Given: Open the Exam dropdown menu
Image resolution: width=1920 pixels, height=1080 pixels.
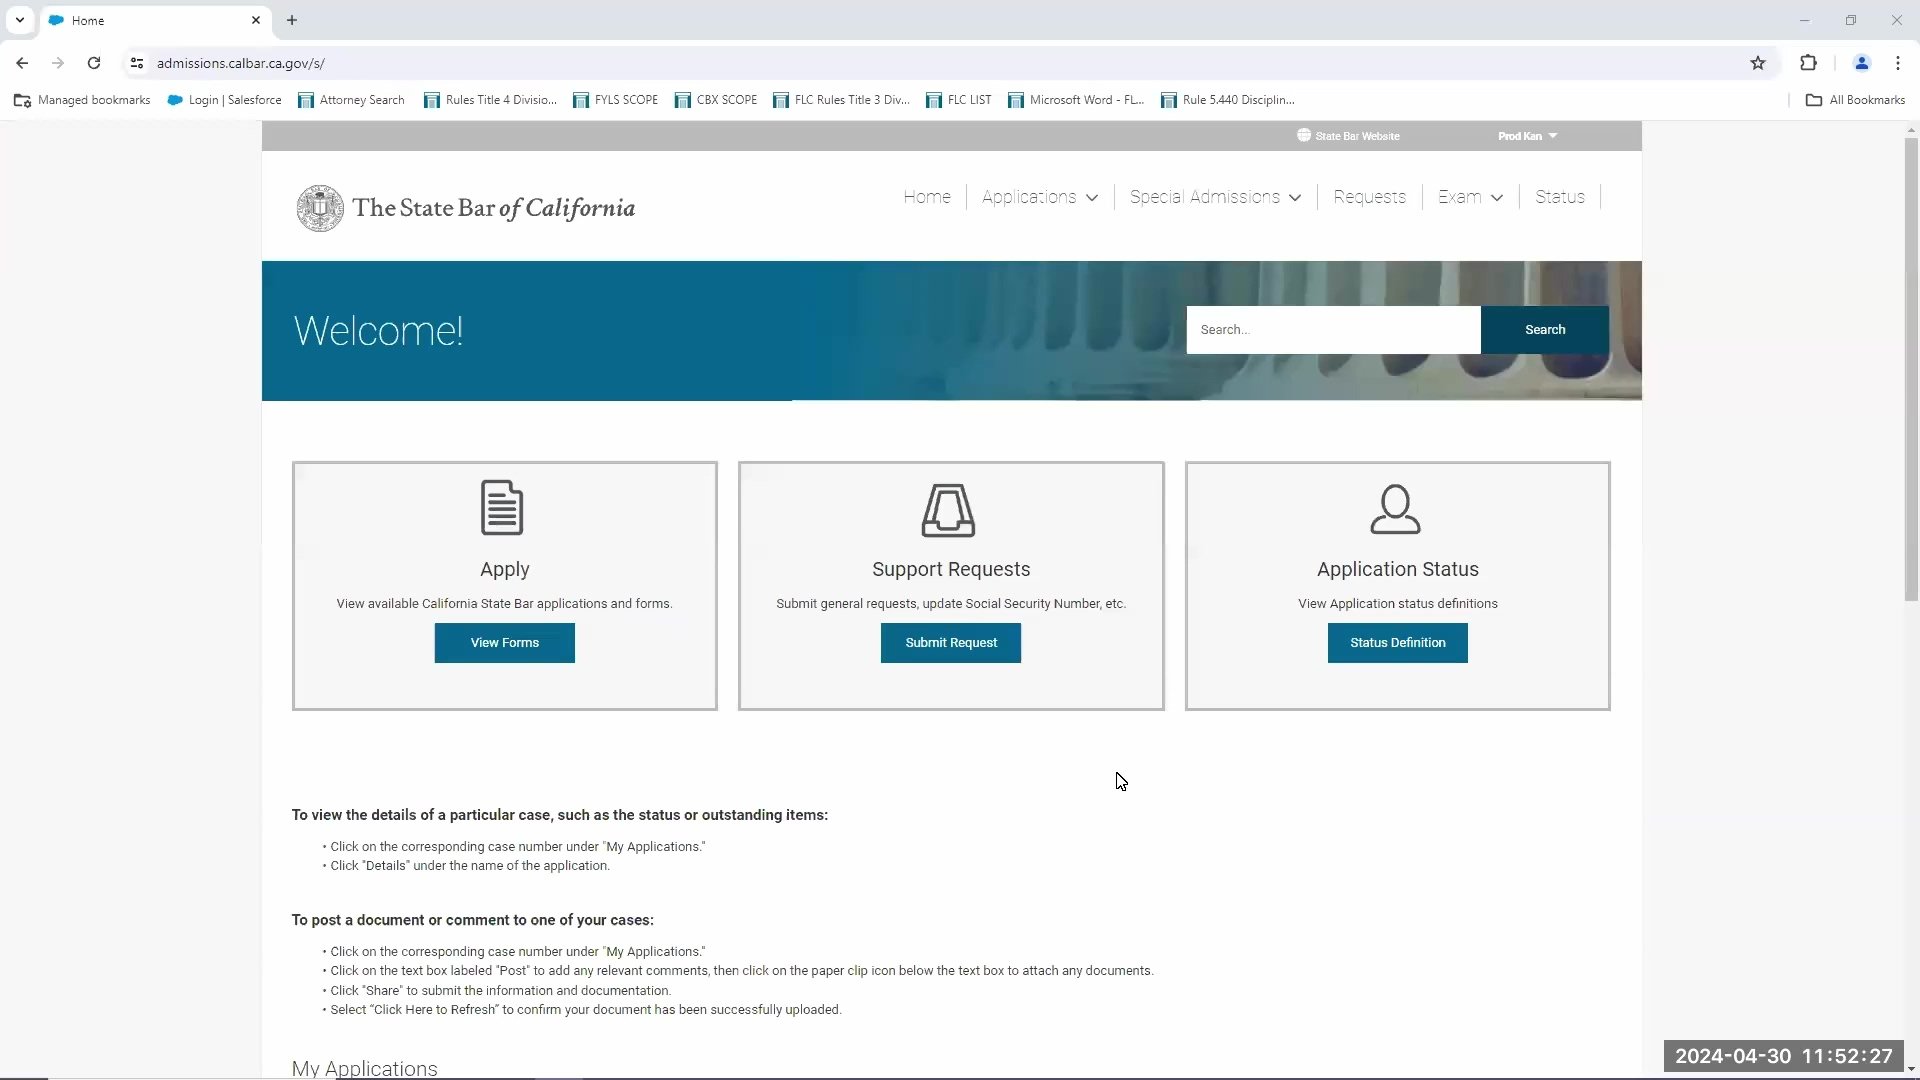Looking at the screenshot, I should [x=1470, y=197].
